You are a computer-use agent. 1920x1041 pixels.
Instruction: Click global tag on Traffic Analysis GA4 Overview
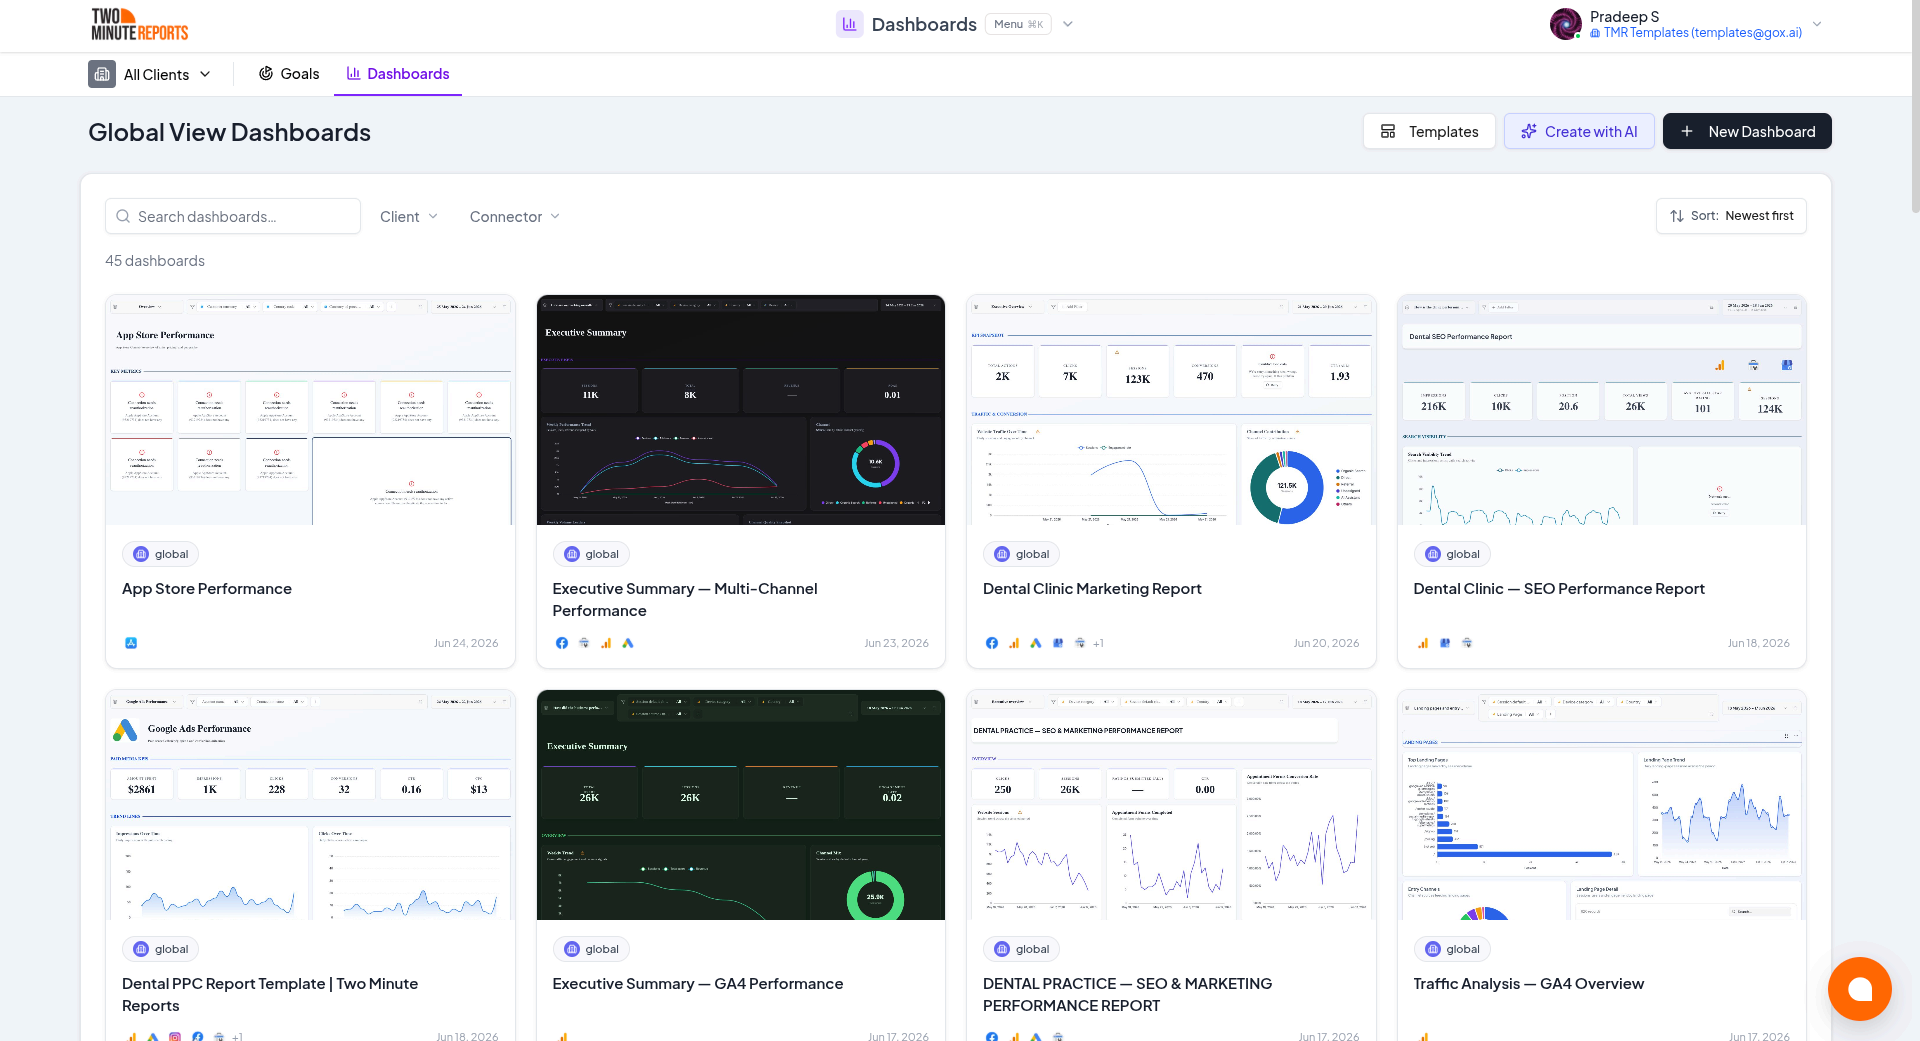pos(1452,949)
